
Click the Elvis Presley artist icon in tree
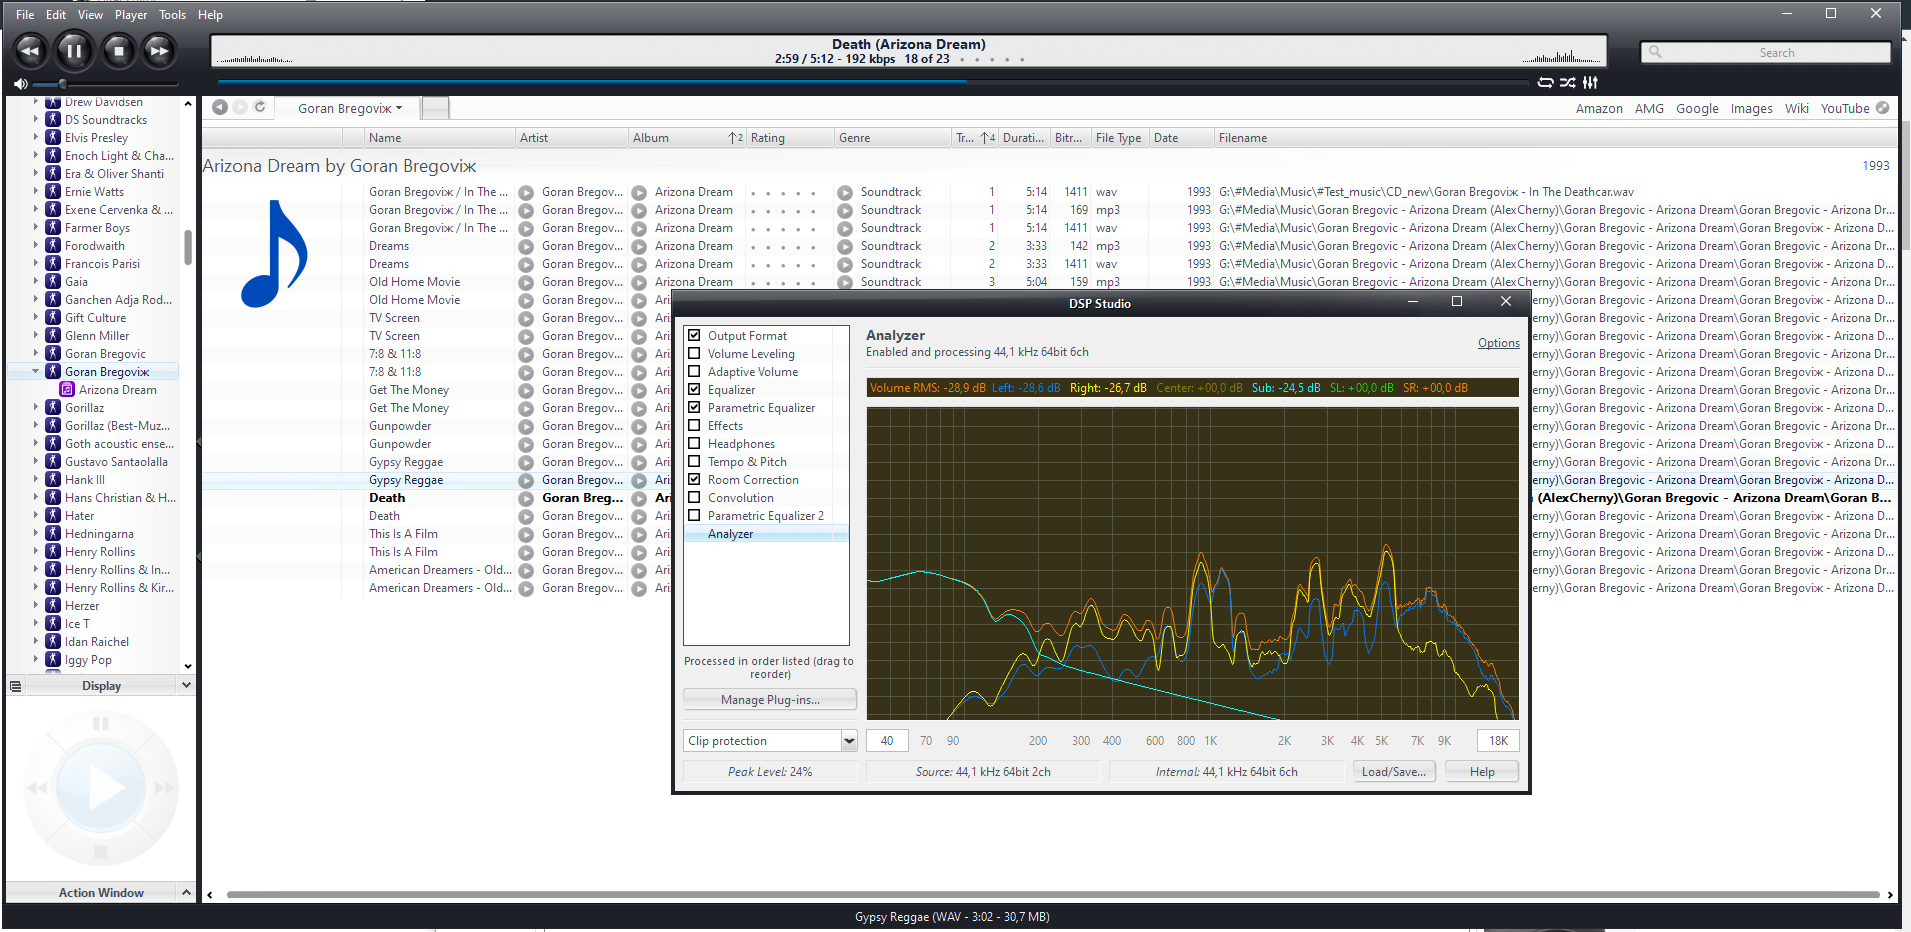[53, 137]
